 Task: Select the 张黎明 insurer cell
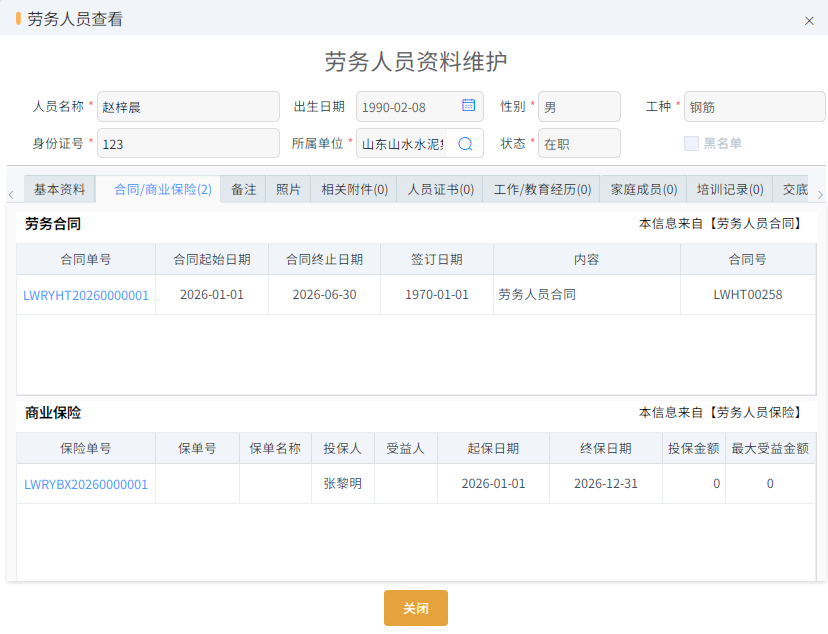coord(343,484)
